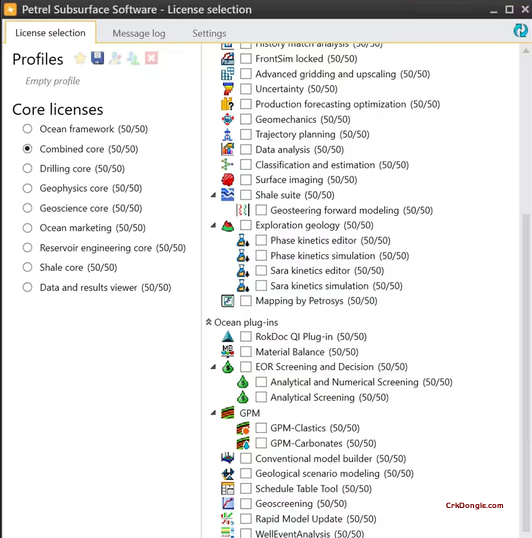Image resolution: width=532 pixels, height=538 pixels.
Task: Click the Phase kinetics editor flask icon
Action: (243, 240)
